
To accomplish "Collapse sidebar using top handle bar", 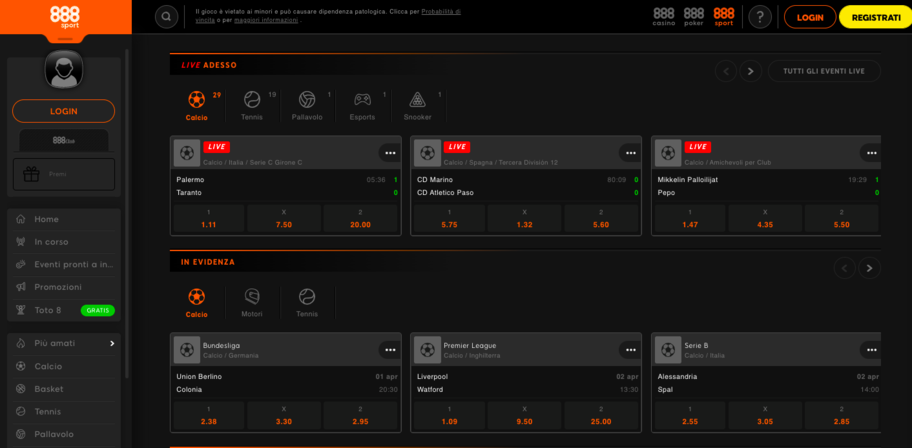I will (x=65, y=39).
